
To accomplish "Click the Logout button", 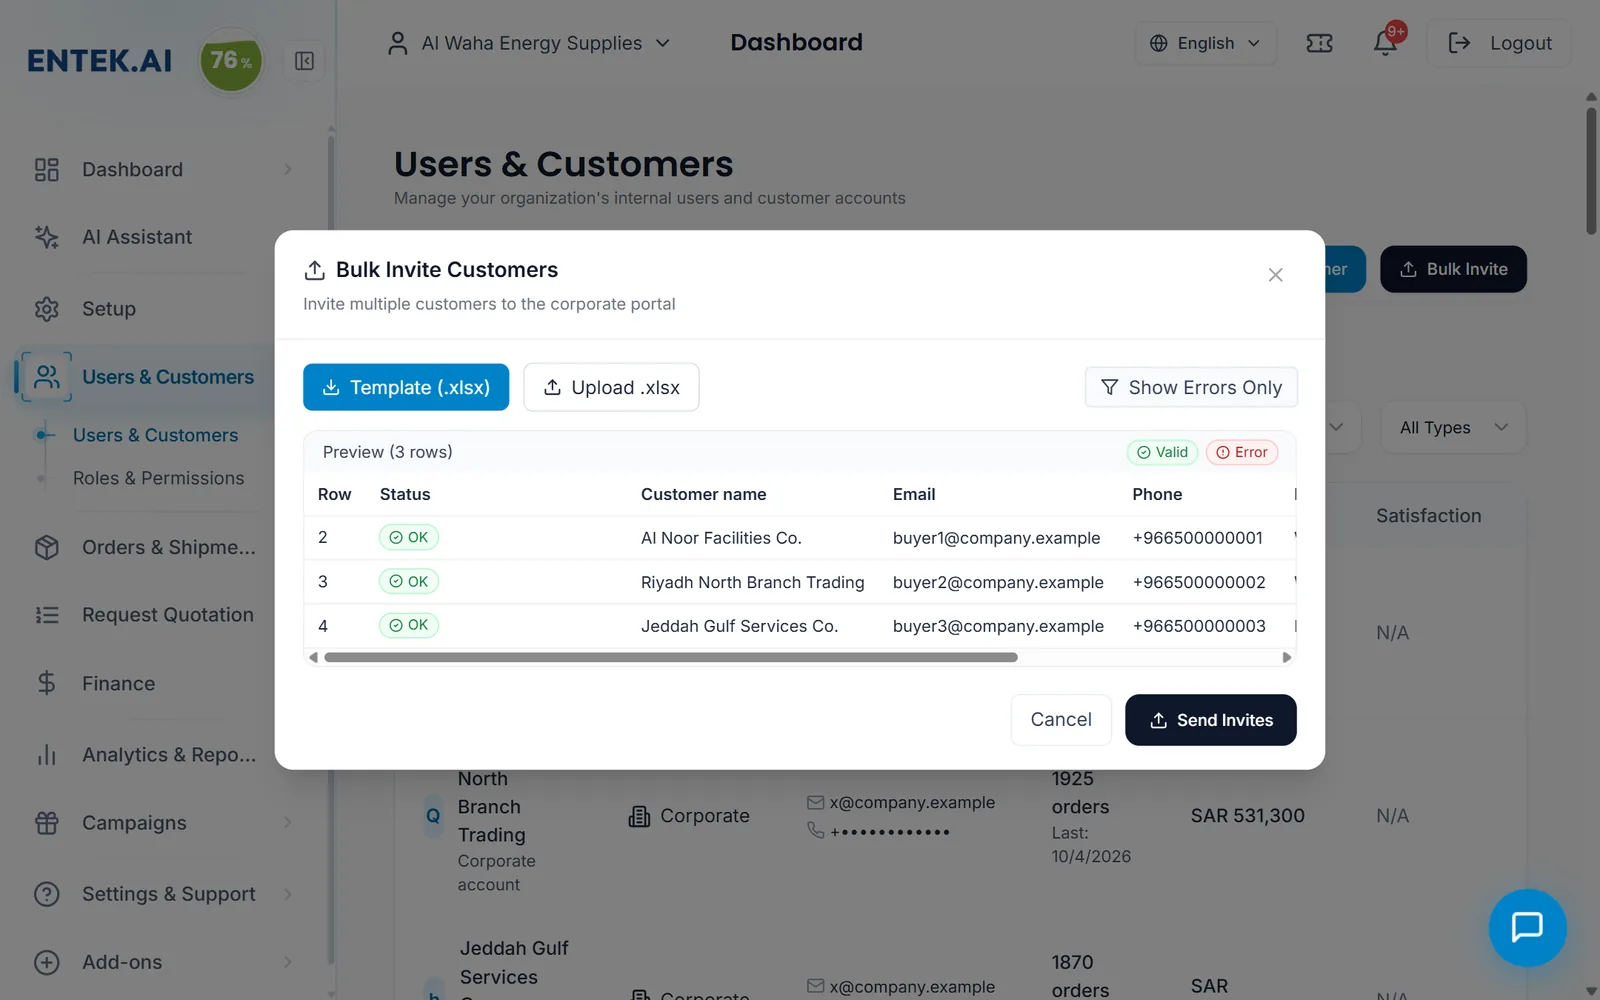I will [1499, 43].
